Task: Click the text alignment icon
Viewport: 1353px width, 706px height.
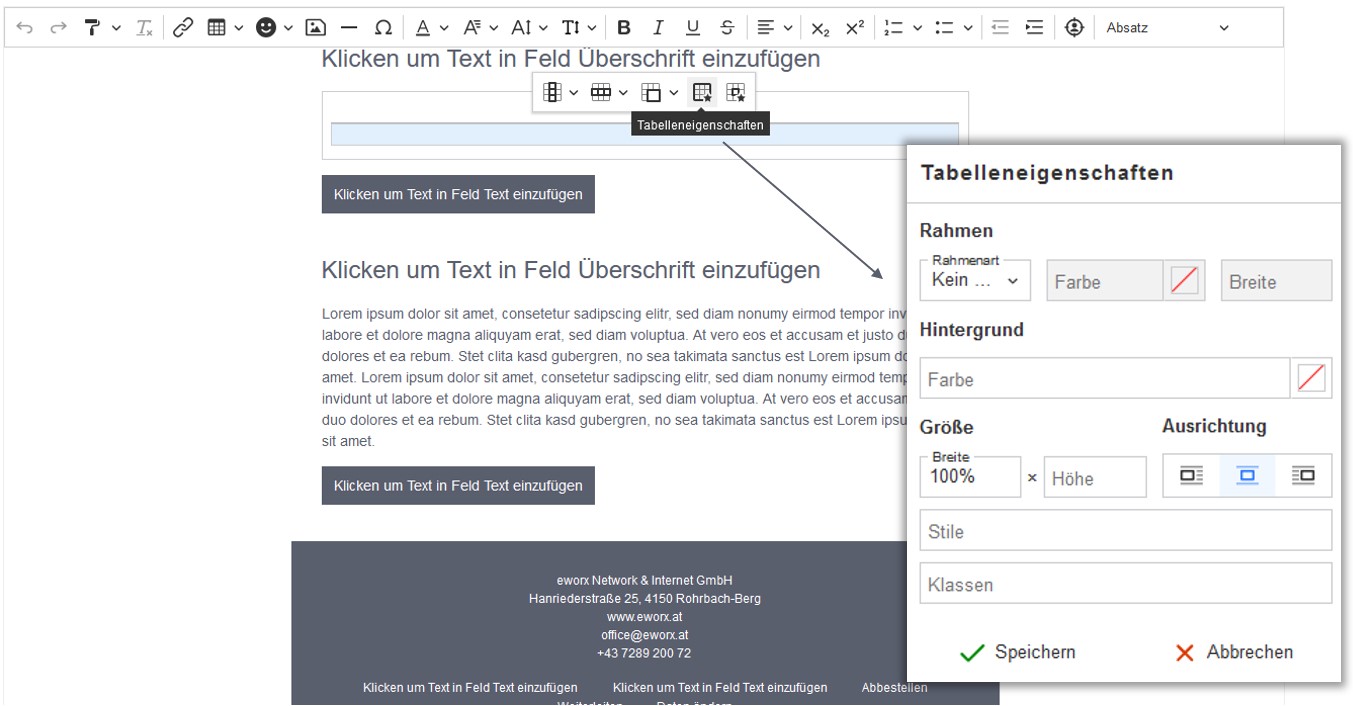Action: pyautogui.click(x=766, y=28)
